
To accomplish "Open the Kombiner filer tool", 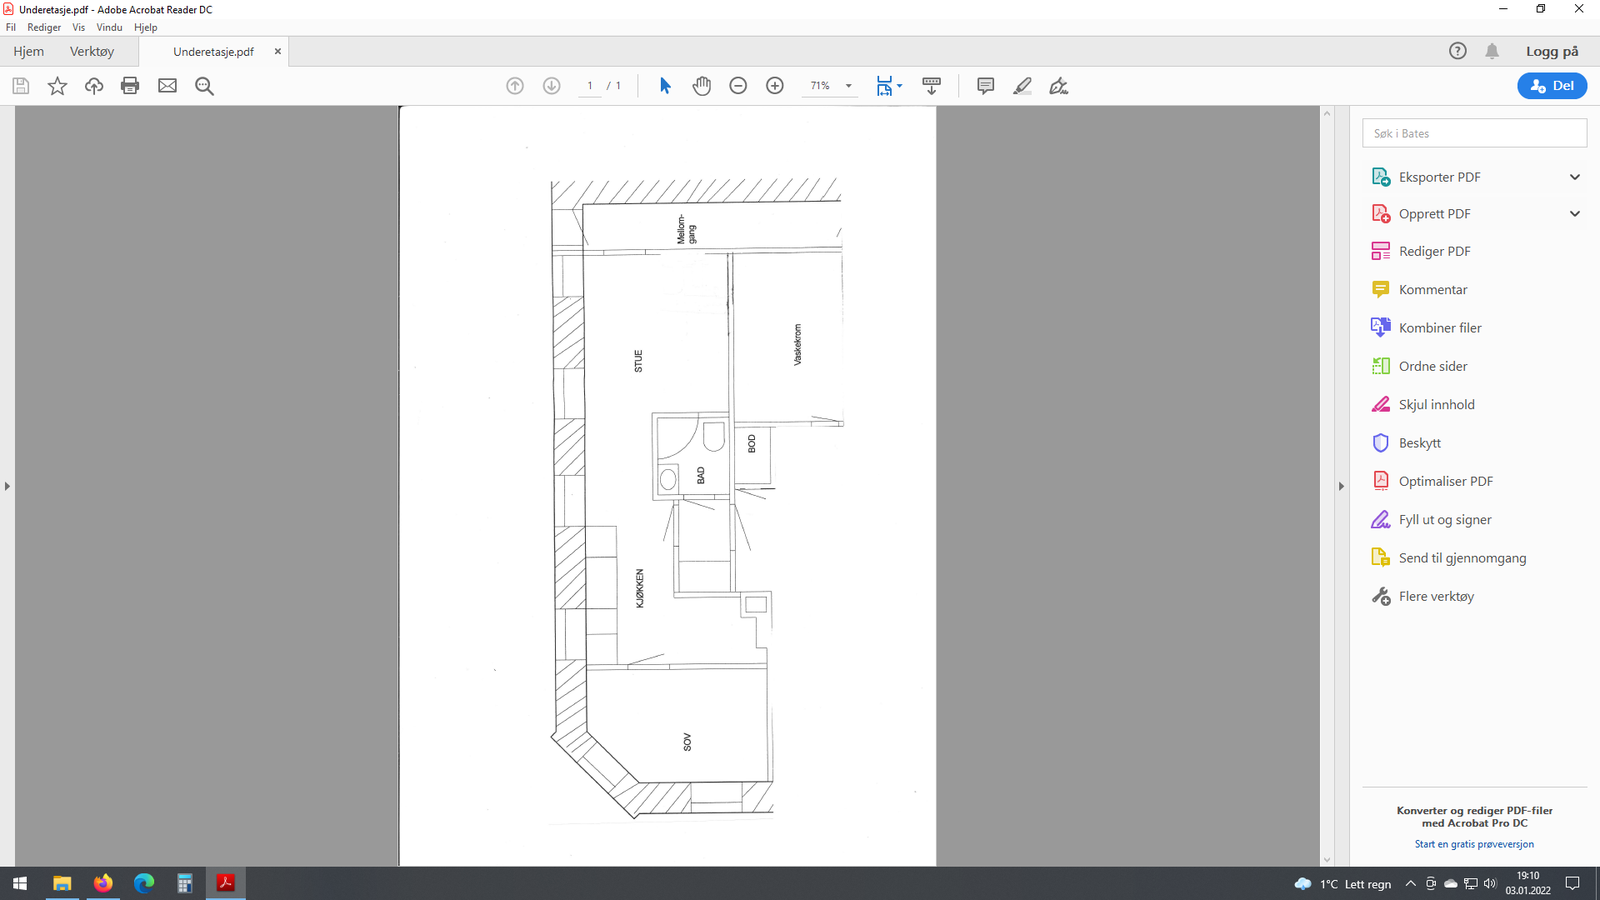I will click(x=1440, y=327).
